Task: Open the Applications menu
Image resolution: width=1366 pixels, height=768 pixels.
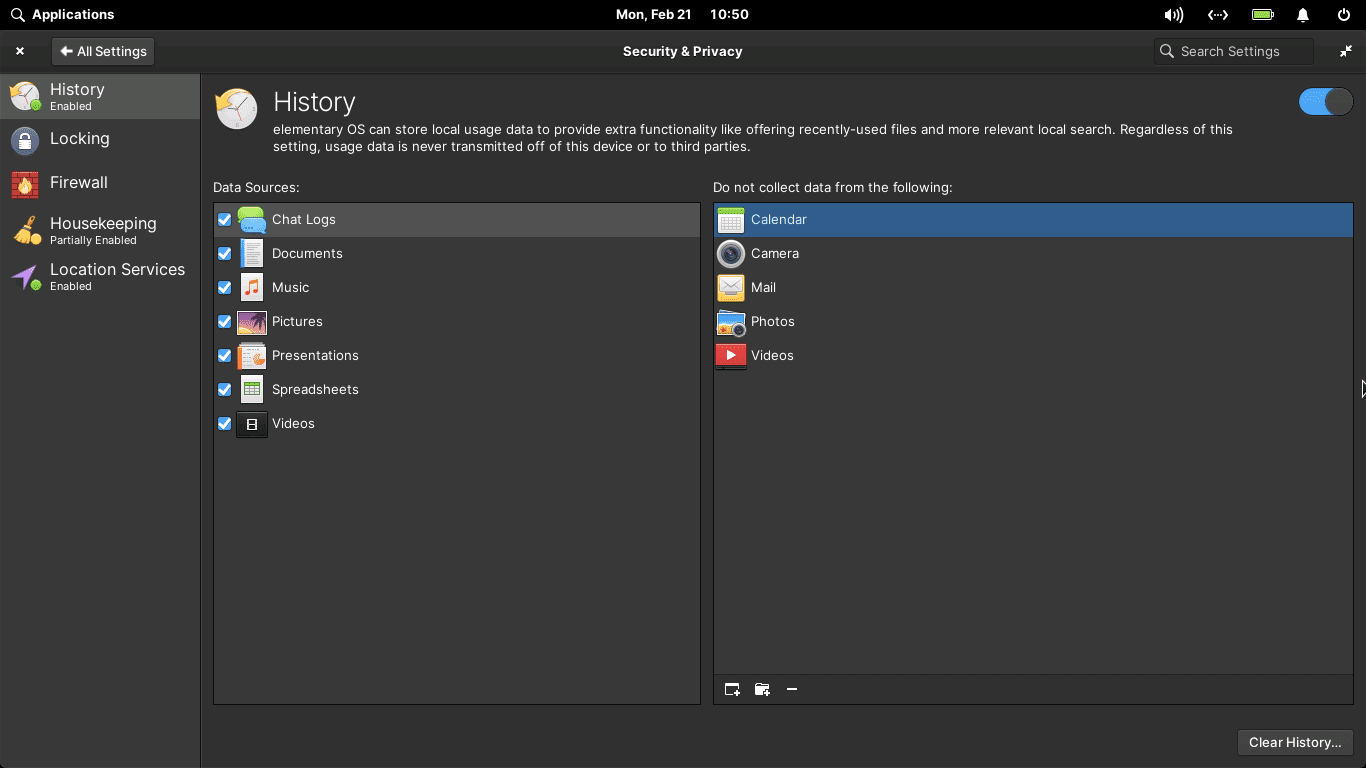Action: point(62,15)
